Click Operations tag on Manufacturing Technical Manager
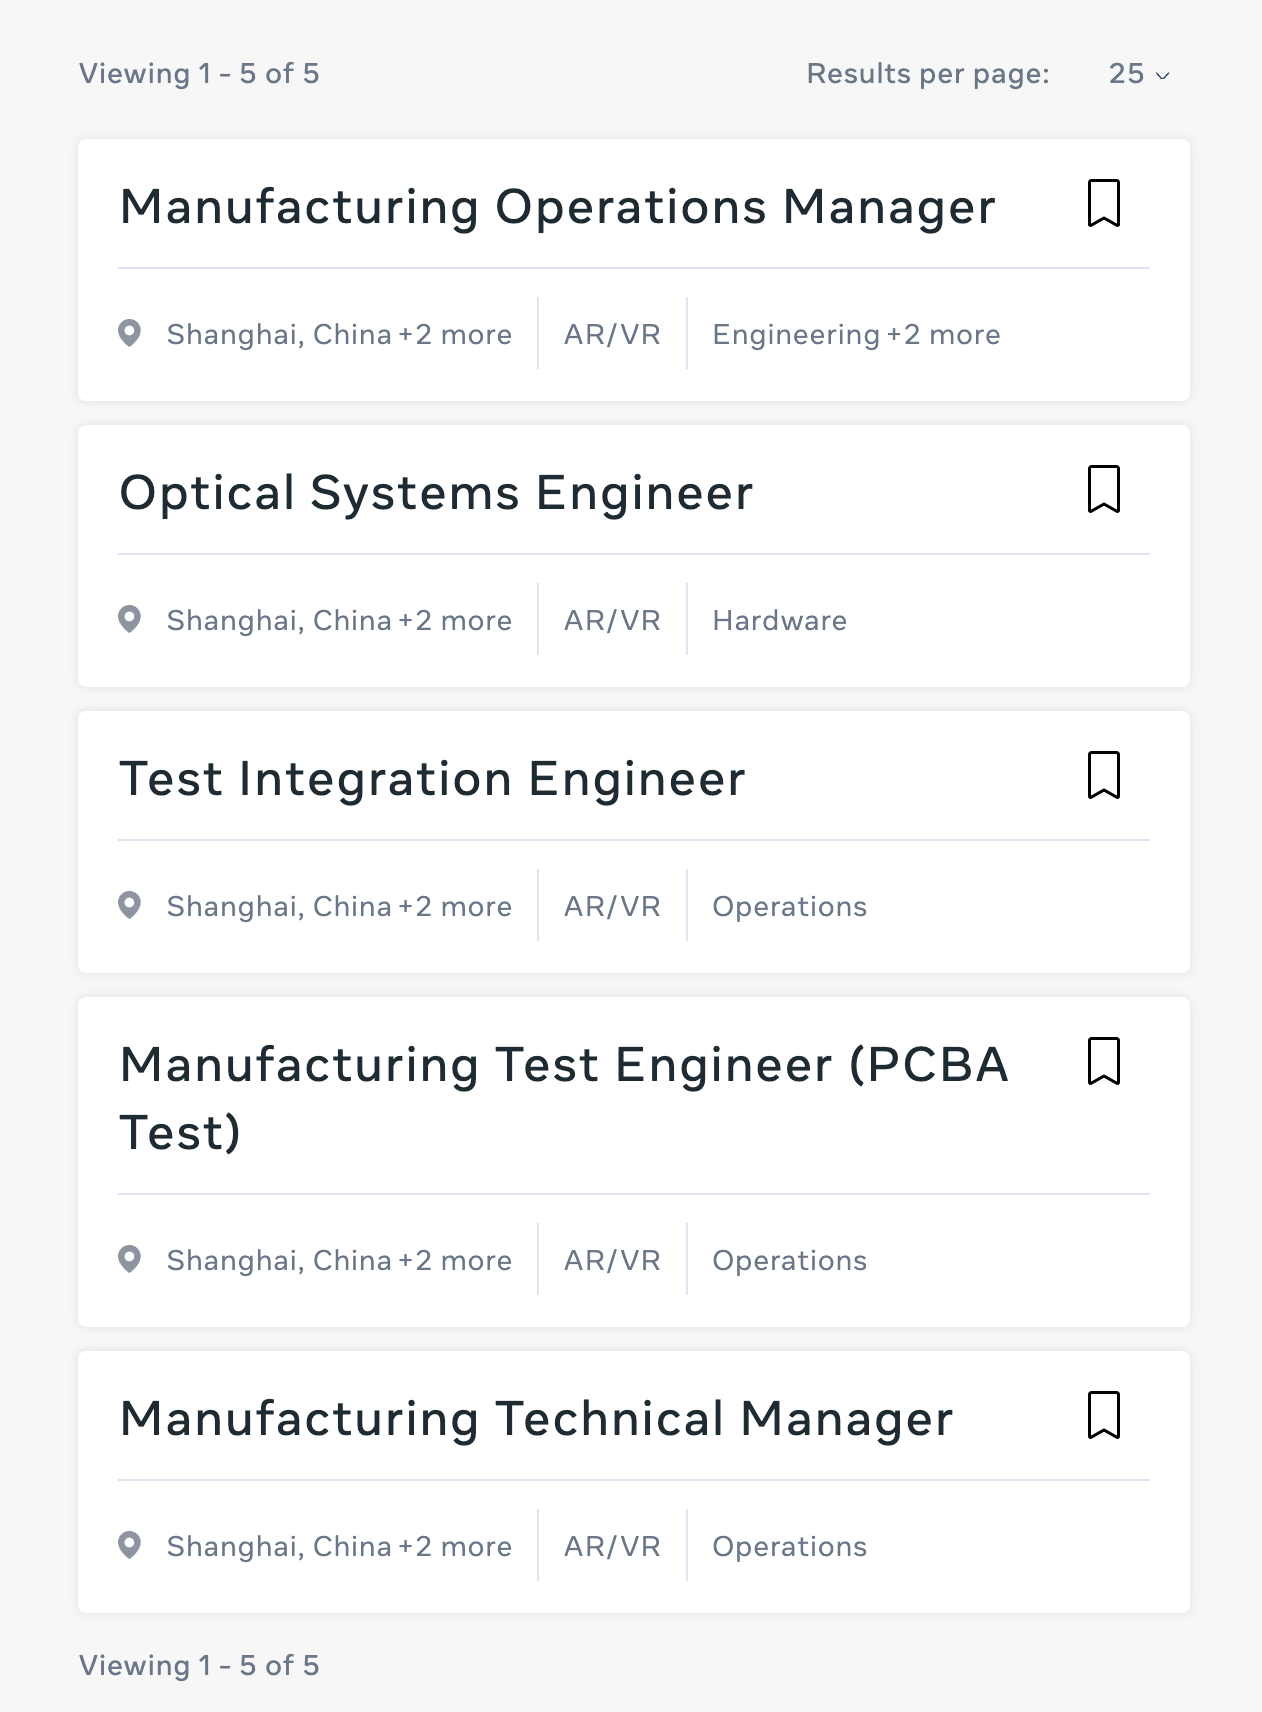 789,1547
